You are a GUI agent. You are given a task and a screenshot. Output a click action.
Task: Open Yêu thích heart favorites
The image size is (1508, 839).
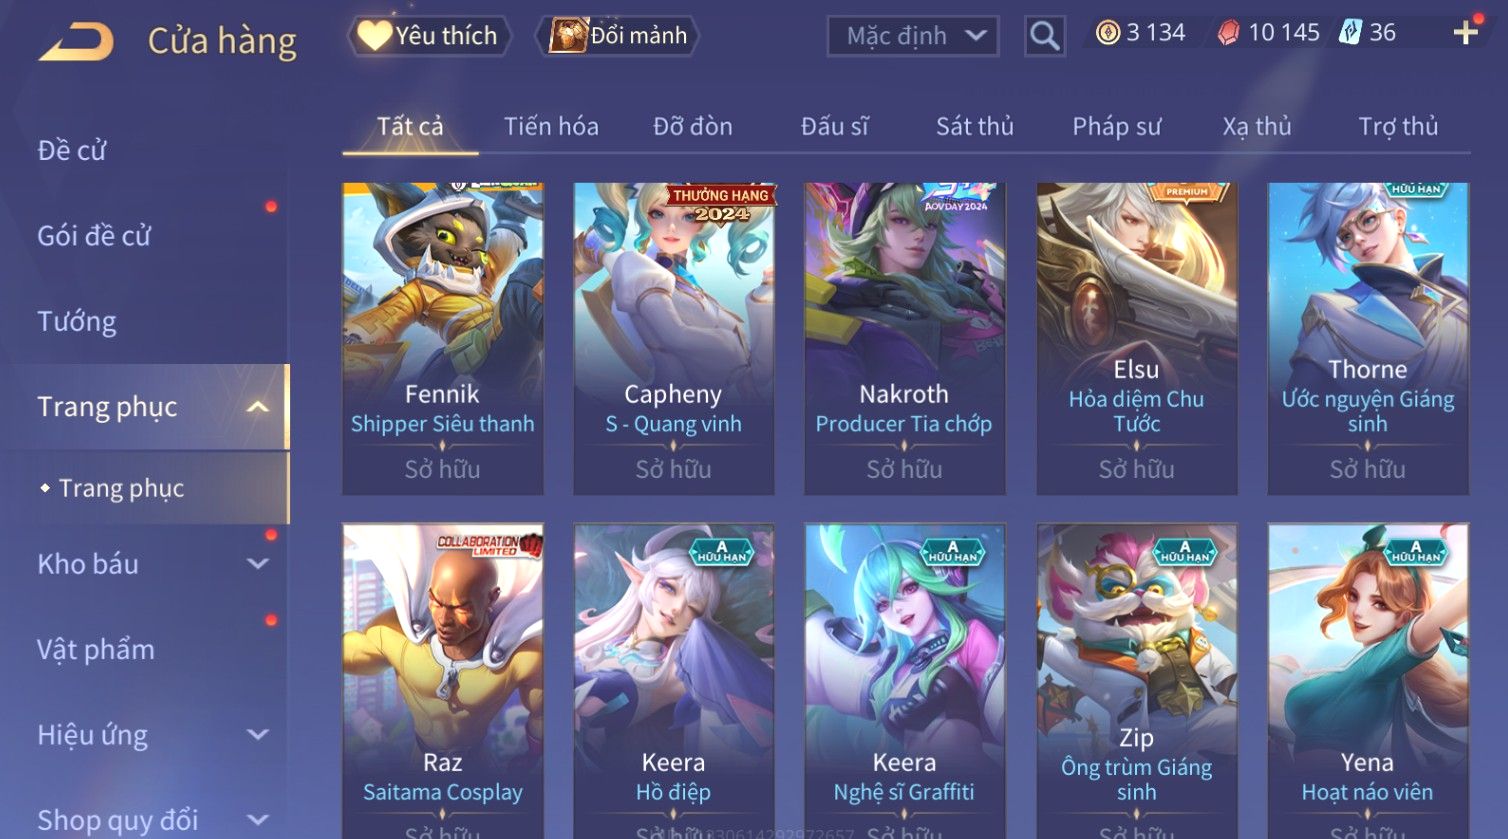point(429,36)
